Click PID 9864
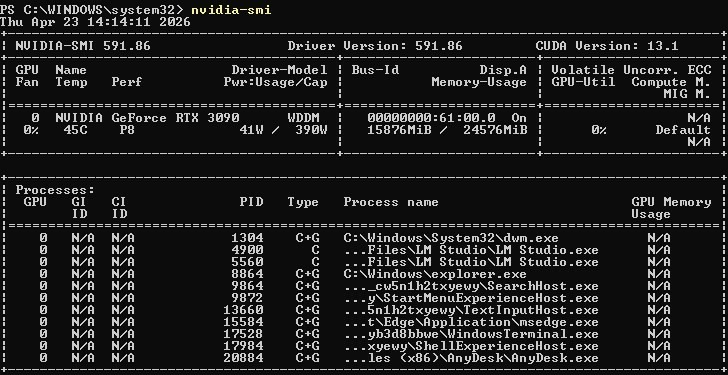 click(x=247, y=286)
